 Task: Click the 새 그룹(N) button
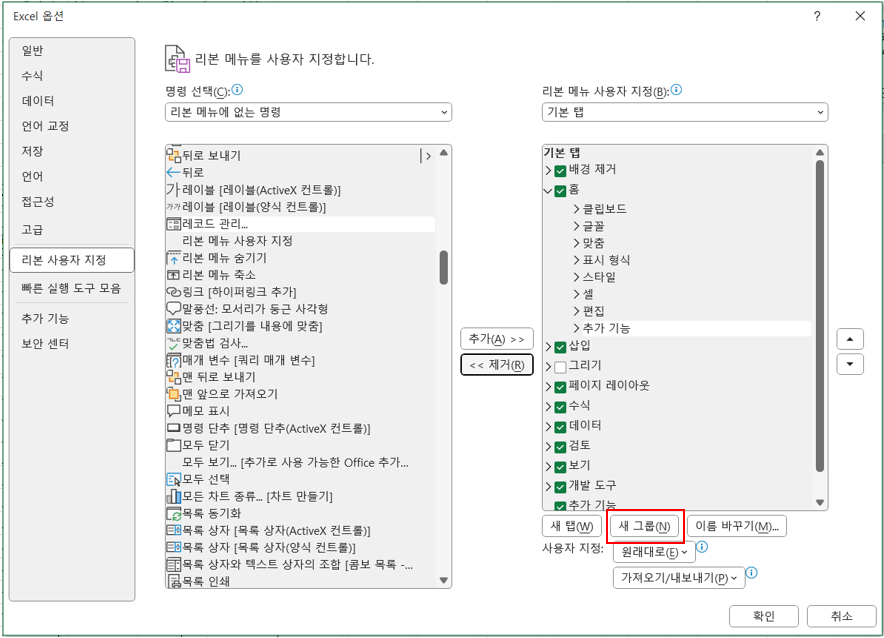(x=644, y=526)
